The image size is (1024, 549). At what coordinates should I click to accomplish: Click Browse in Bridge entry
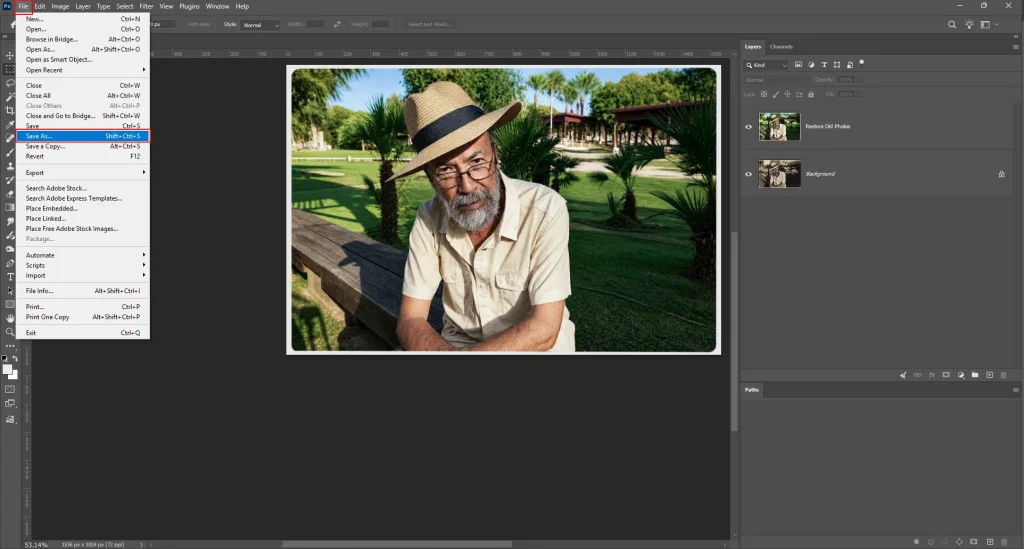click(83, 39)
